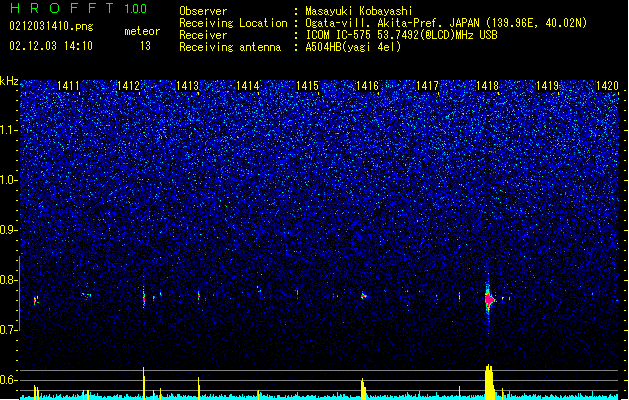The width and height of the screenshot is (629, 400).
Task: Click the 0.9 kHz frequency label
Action: [9, 230]
